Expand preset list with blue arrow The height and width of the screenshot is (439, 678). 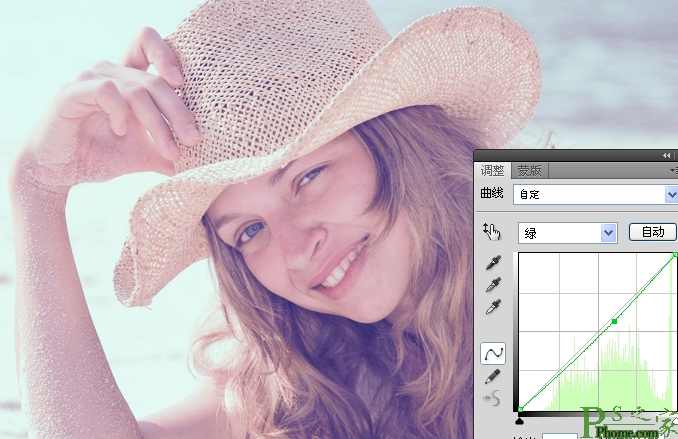671,195
